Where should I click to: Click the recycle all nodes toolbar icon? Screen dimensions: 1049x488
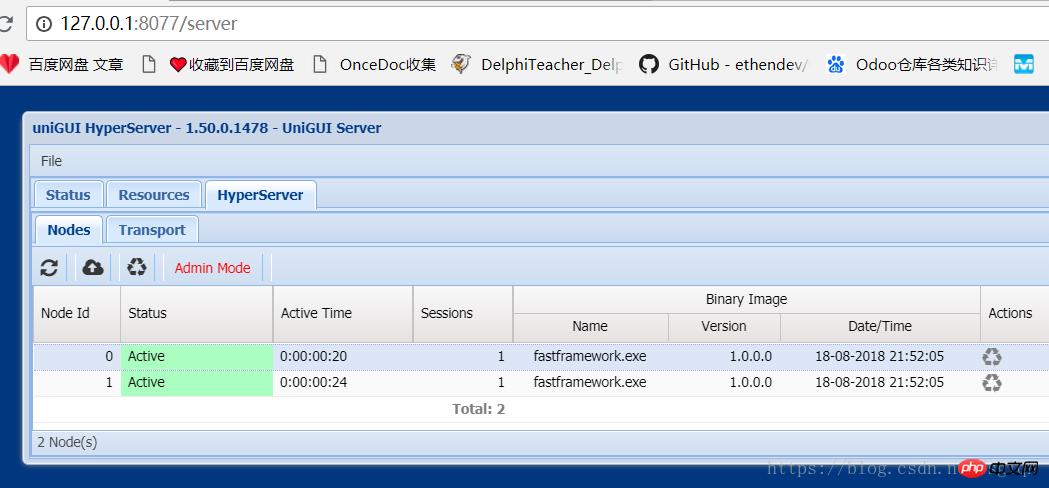click(x=137, y=268)
